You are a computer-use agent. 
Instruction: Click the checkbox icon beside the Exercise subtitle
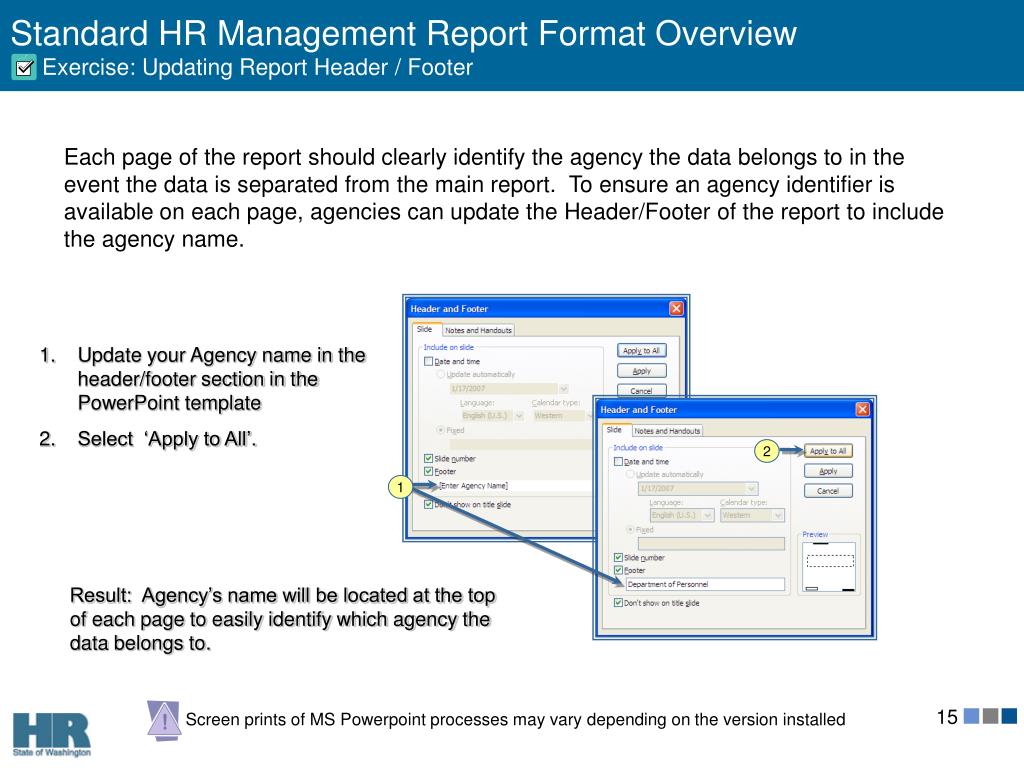point(24,68)
